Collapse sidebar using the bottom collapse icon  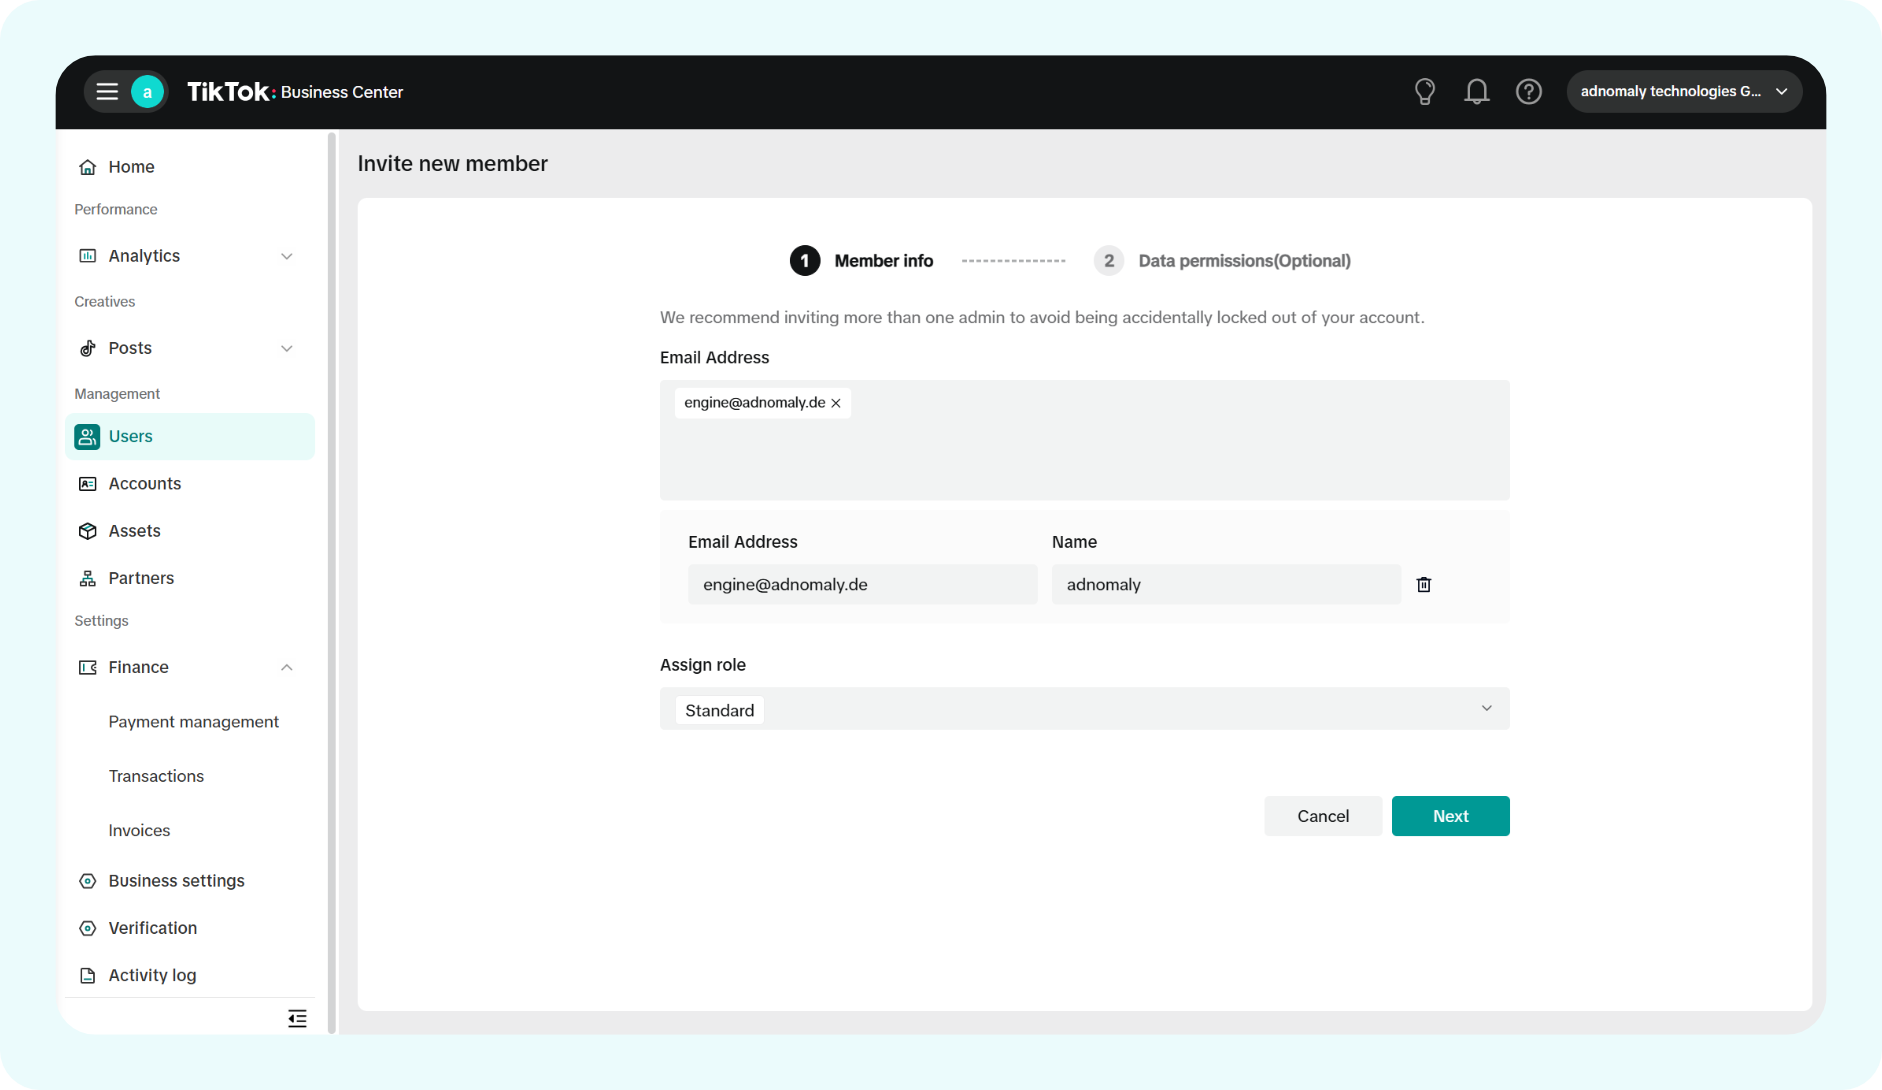click(x=297, y=1019)
